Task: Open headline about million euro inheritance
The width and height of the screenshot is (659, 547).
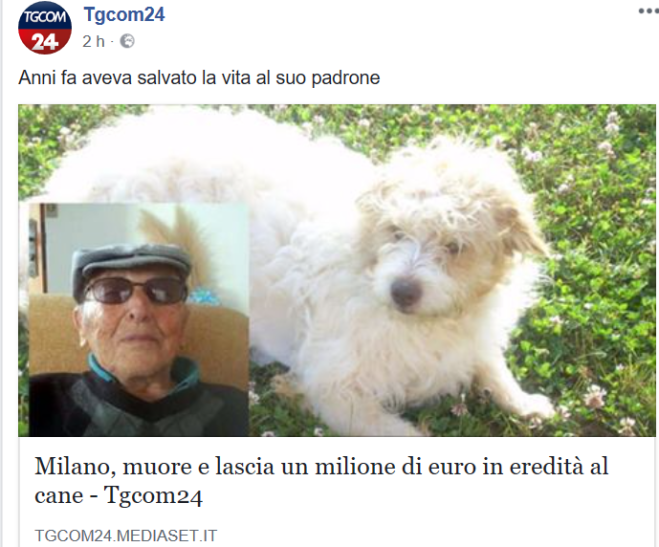Action: point(322,481)
